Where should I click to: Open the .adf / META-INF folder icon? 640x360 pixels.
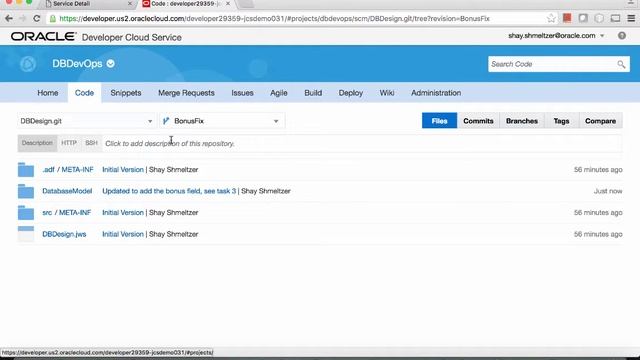[x=26, y=170]
